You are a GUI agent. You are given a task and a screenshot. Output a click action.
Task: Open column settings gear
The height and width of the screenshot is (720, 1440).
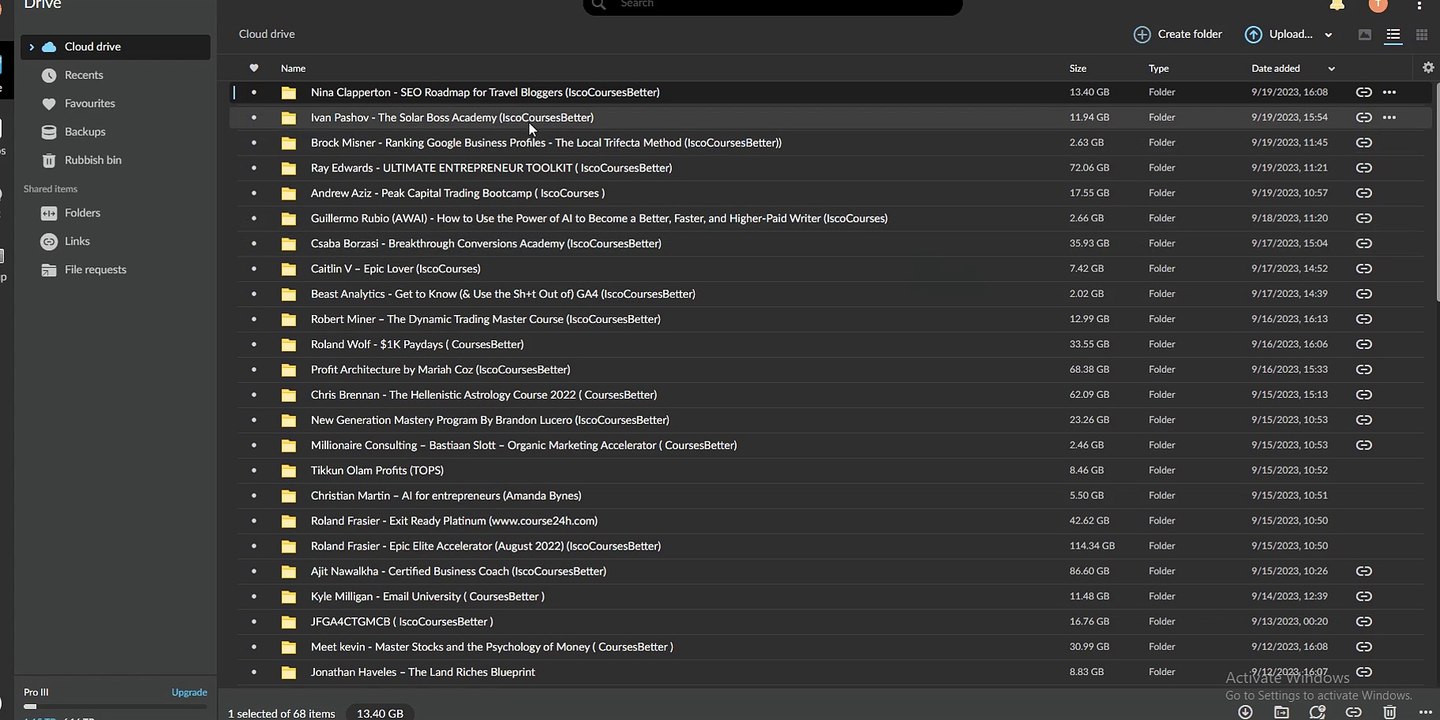pos(1428,68)
